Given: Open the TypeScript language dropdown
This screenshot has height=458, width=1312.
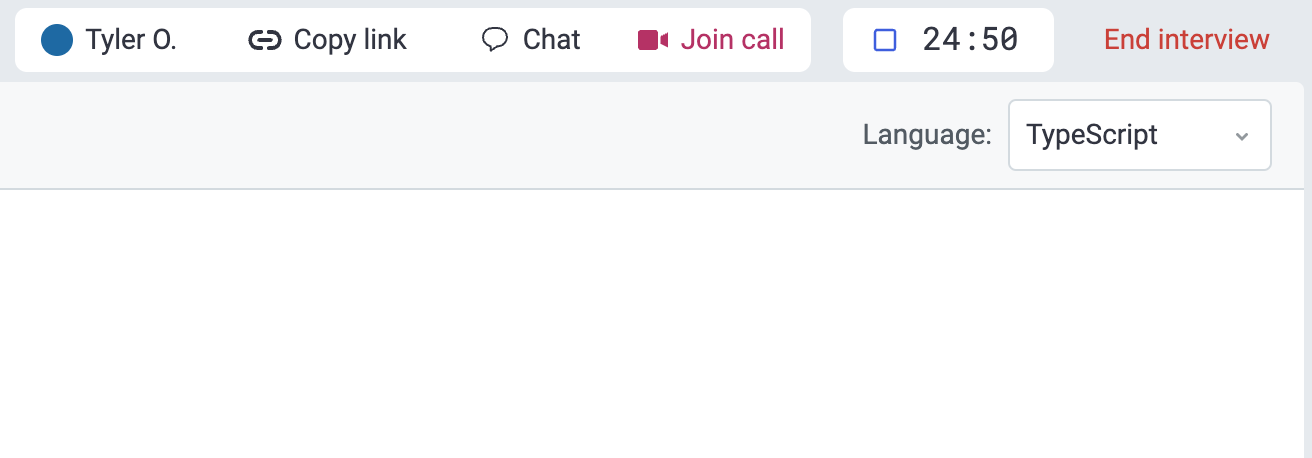Looking at the screenshot, I should 1140,135.
